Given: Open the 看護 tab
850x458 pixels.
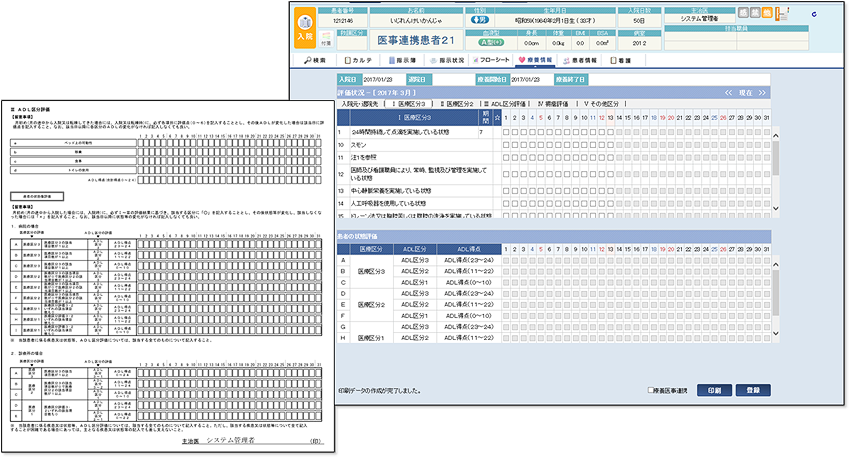Looking at the screenshot, I should [x=621, y=60].
